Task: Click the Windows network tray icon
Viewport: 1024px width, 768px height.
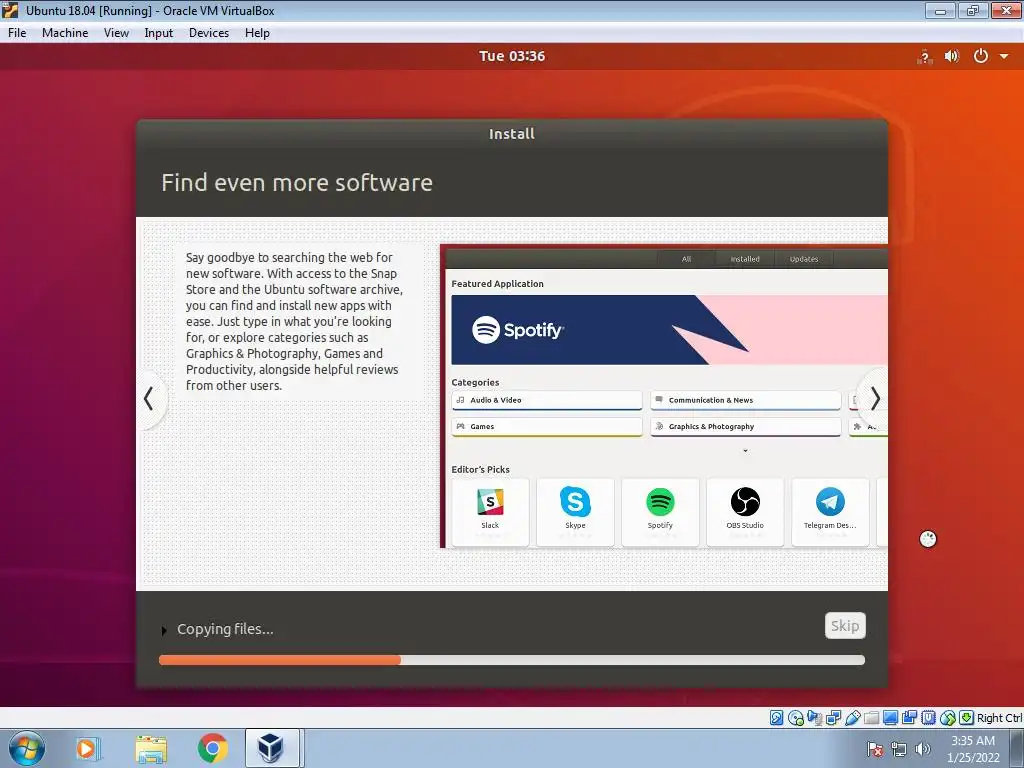Action: pos(899,749)
